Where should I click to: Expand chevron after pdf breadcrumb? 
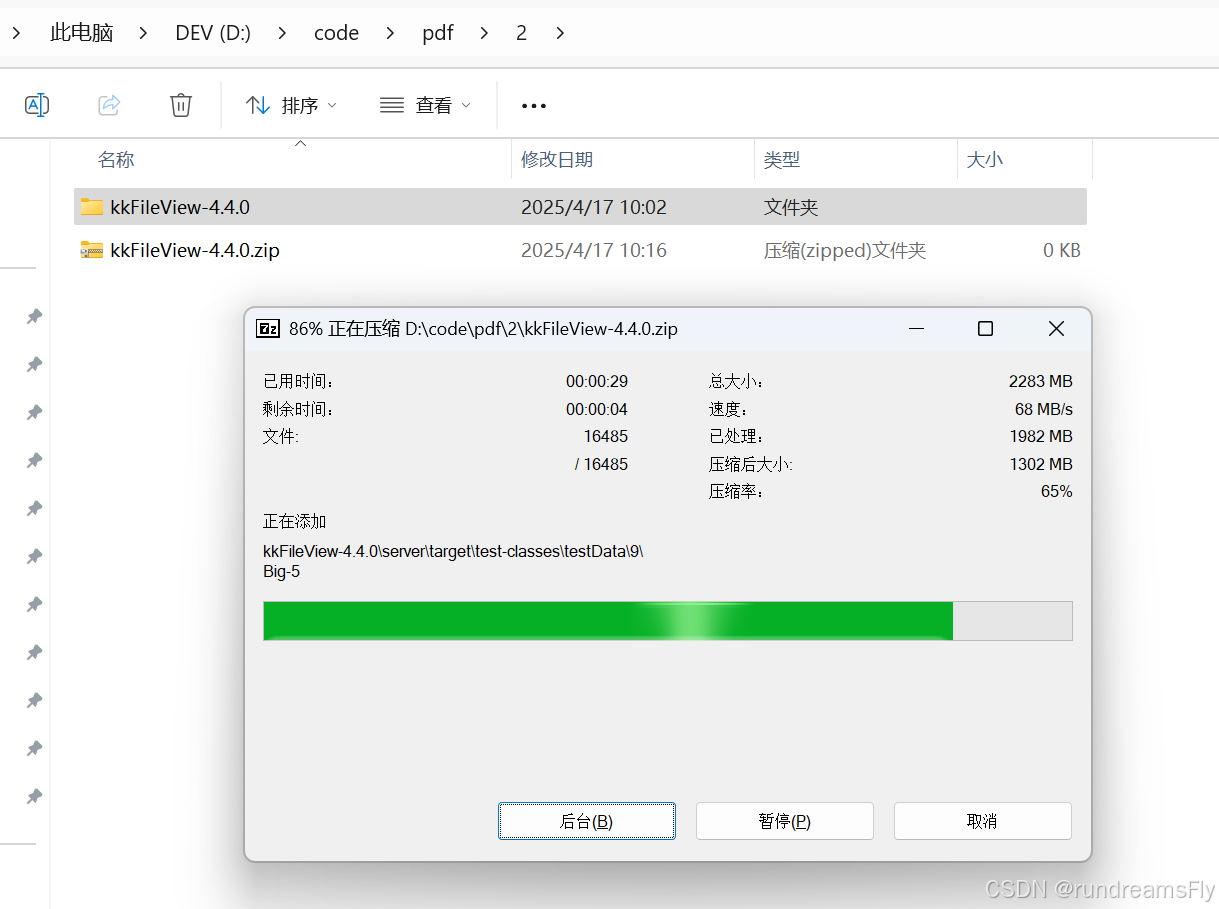[485, 33]
